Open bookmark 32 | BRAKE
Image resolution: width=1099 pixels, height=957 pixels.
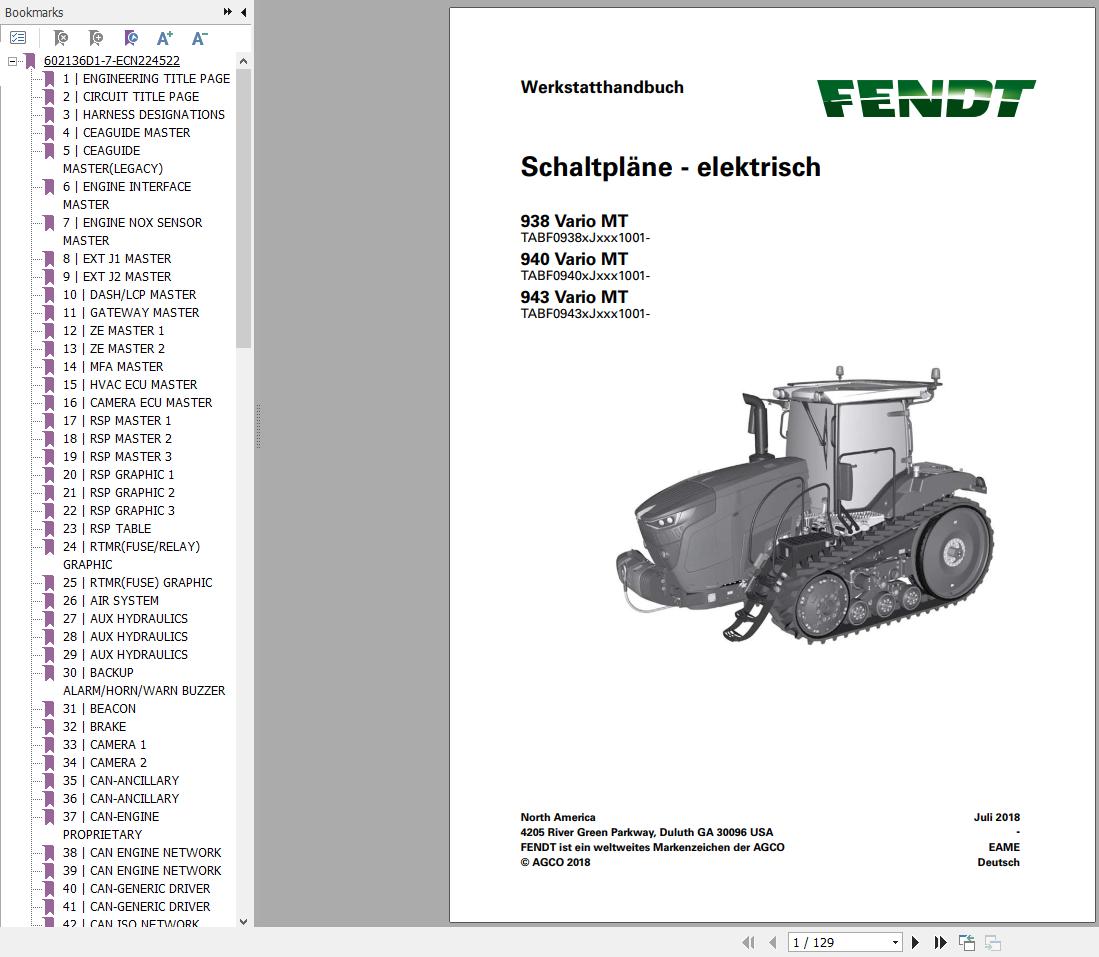(95, 727)
